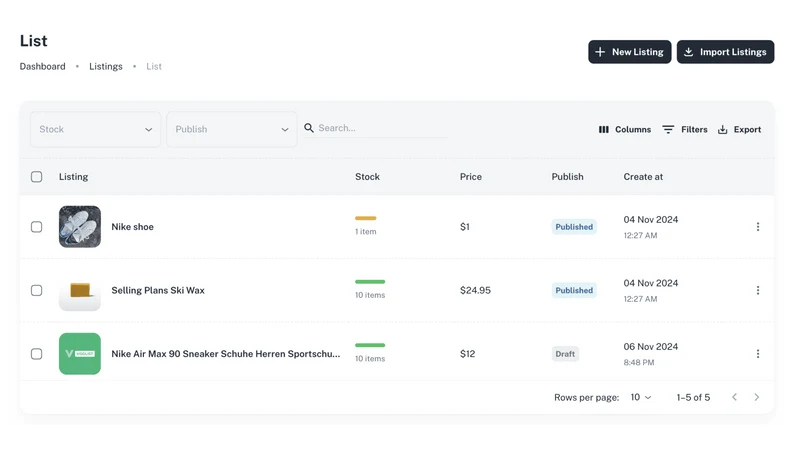Open the Filters panel

[x=685, y=130]
